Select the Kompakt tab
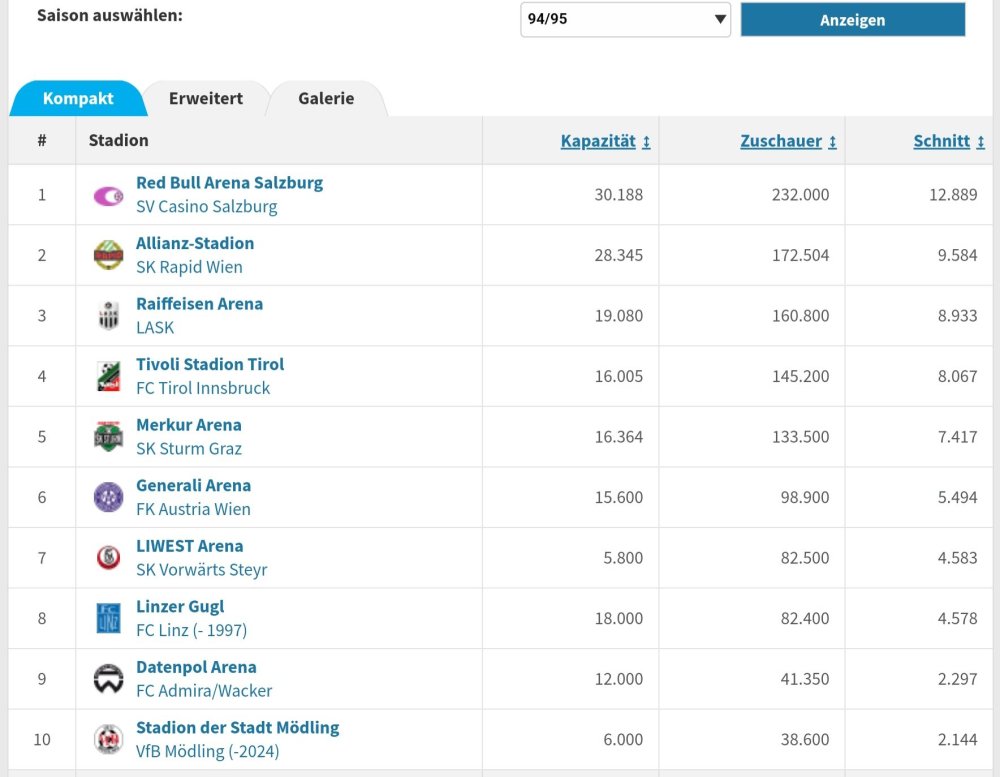 pos(78,99)
